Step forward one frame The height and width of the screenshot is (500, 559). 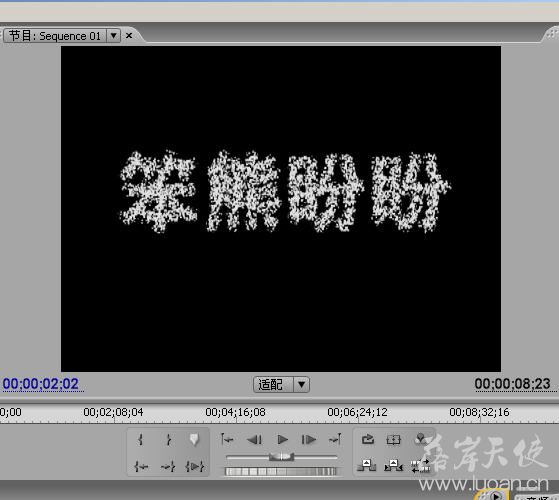point(308,440)
